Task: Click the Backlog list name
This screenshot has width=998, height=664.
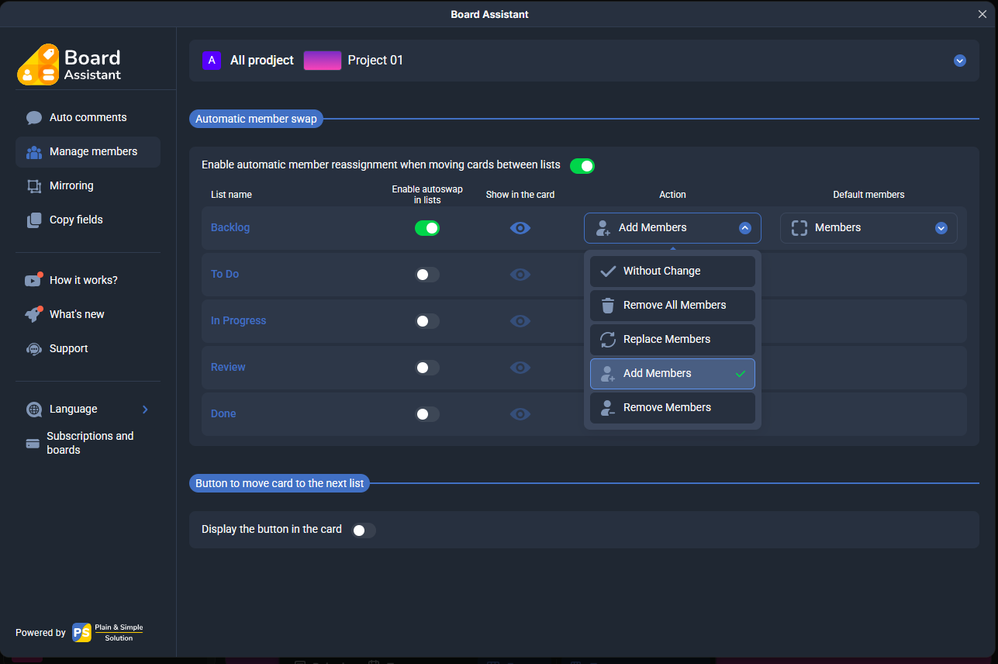Action: tap(230, 228)
